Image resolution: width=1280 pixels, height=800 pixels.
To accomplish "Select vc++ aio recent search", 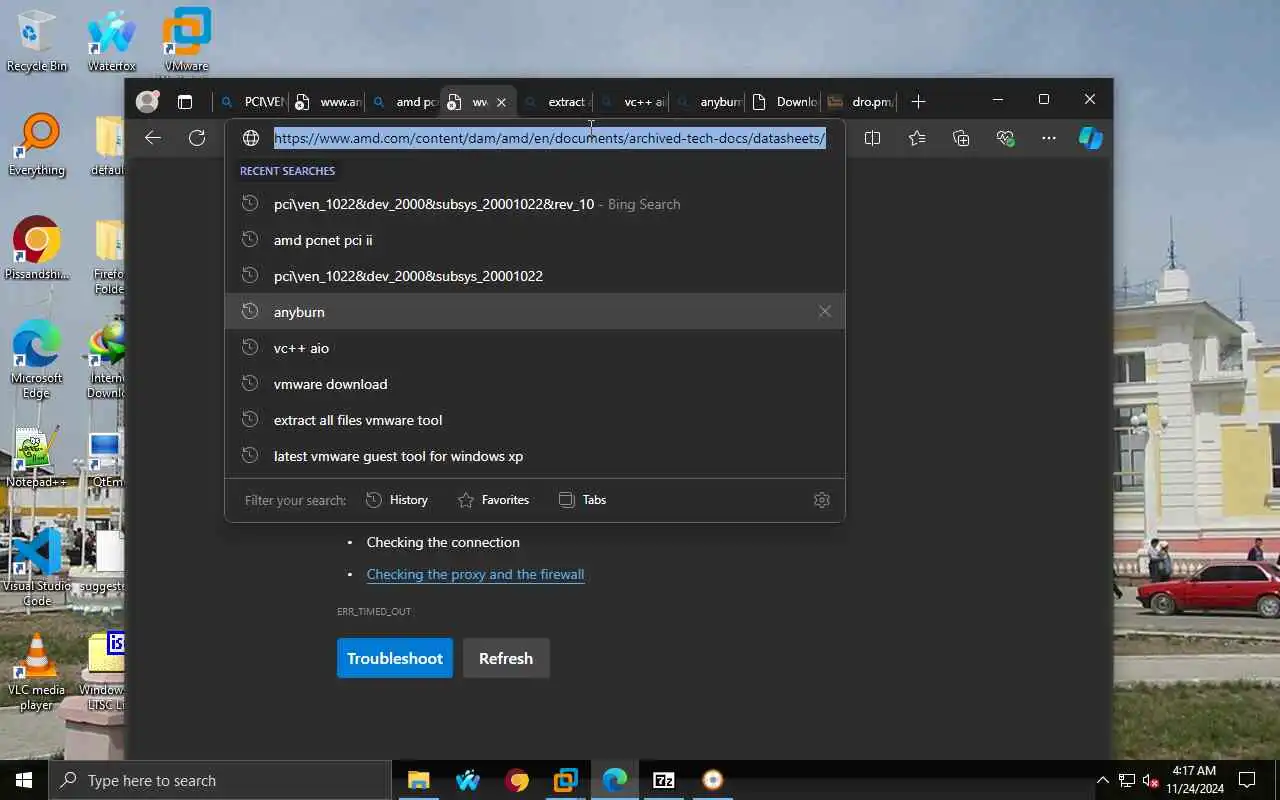I will pyautogui.click(x=535, y=348).
